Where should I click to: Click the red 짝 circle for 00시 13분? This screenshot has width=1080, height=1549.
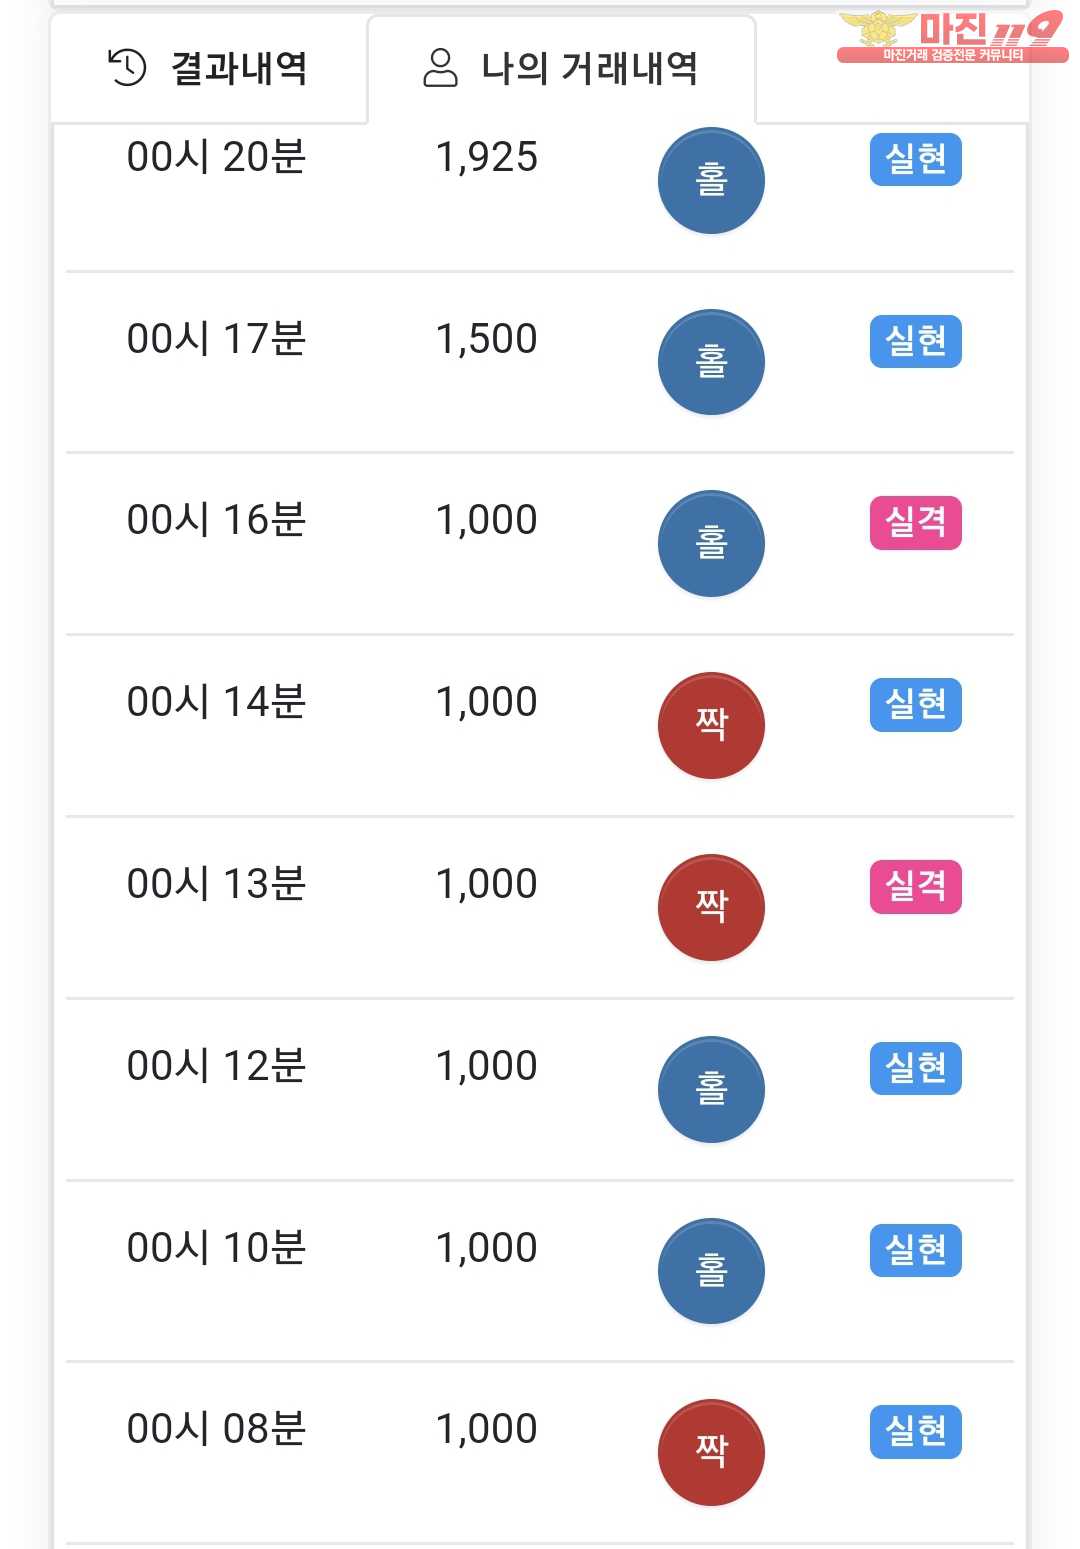tap(711, 908)
